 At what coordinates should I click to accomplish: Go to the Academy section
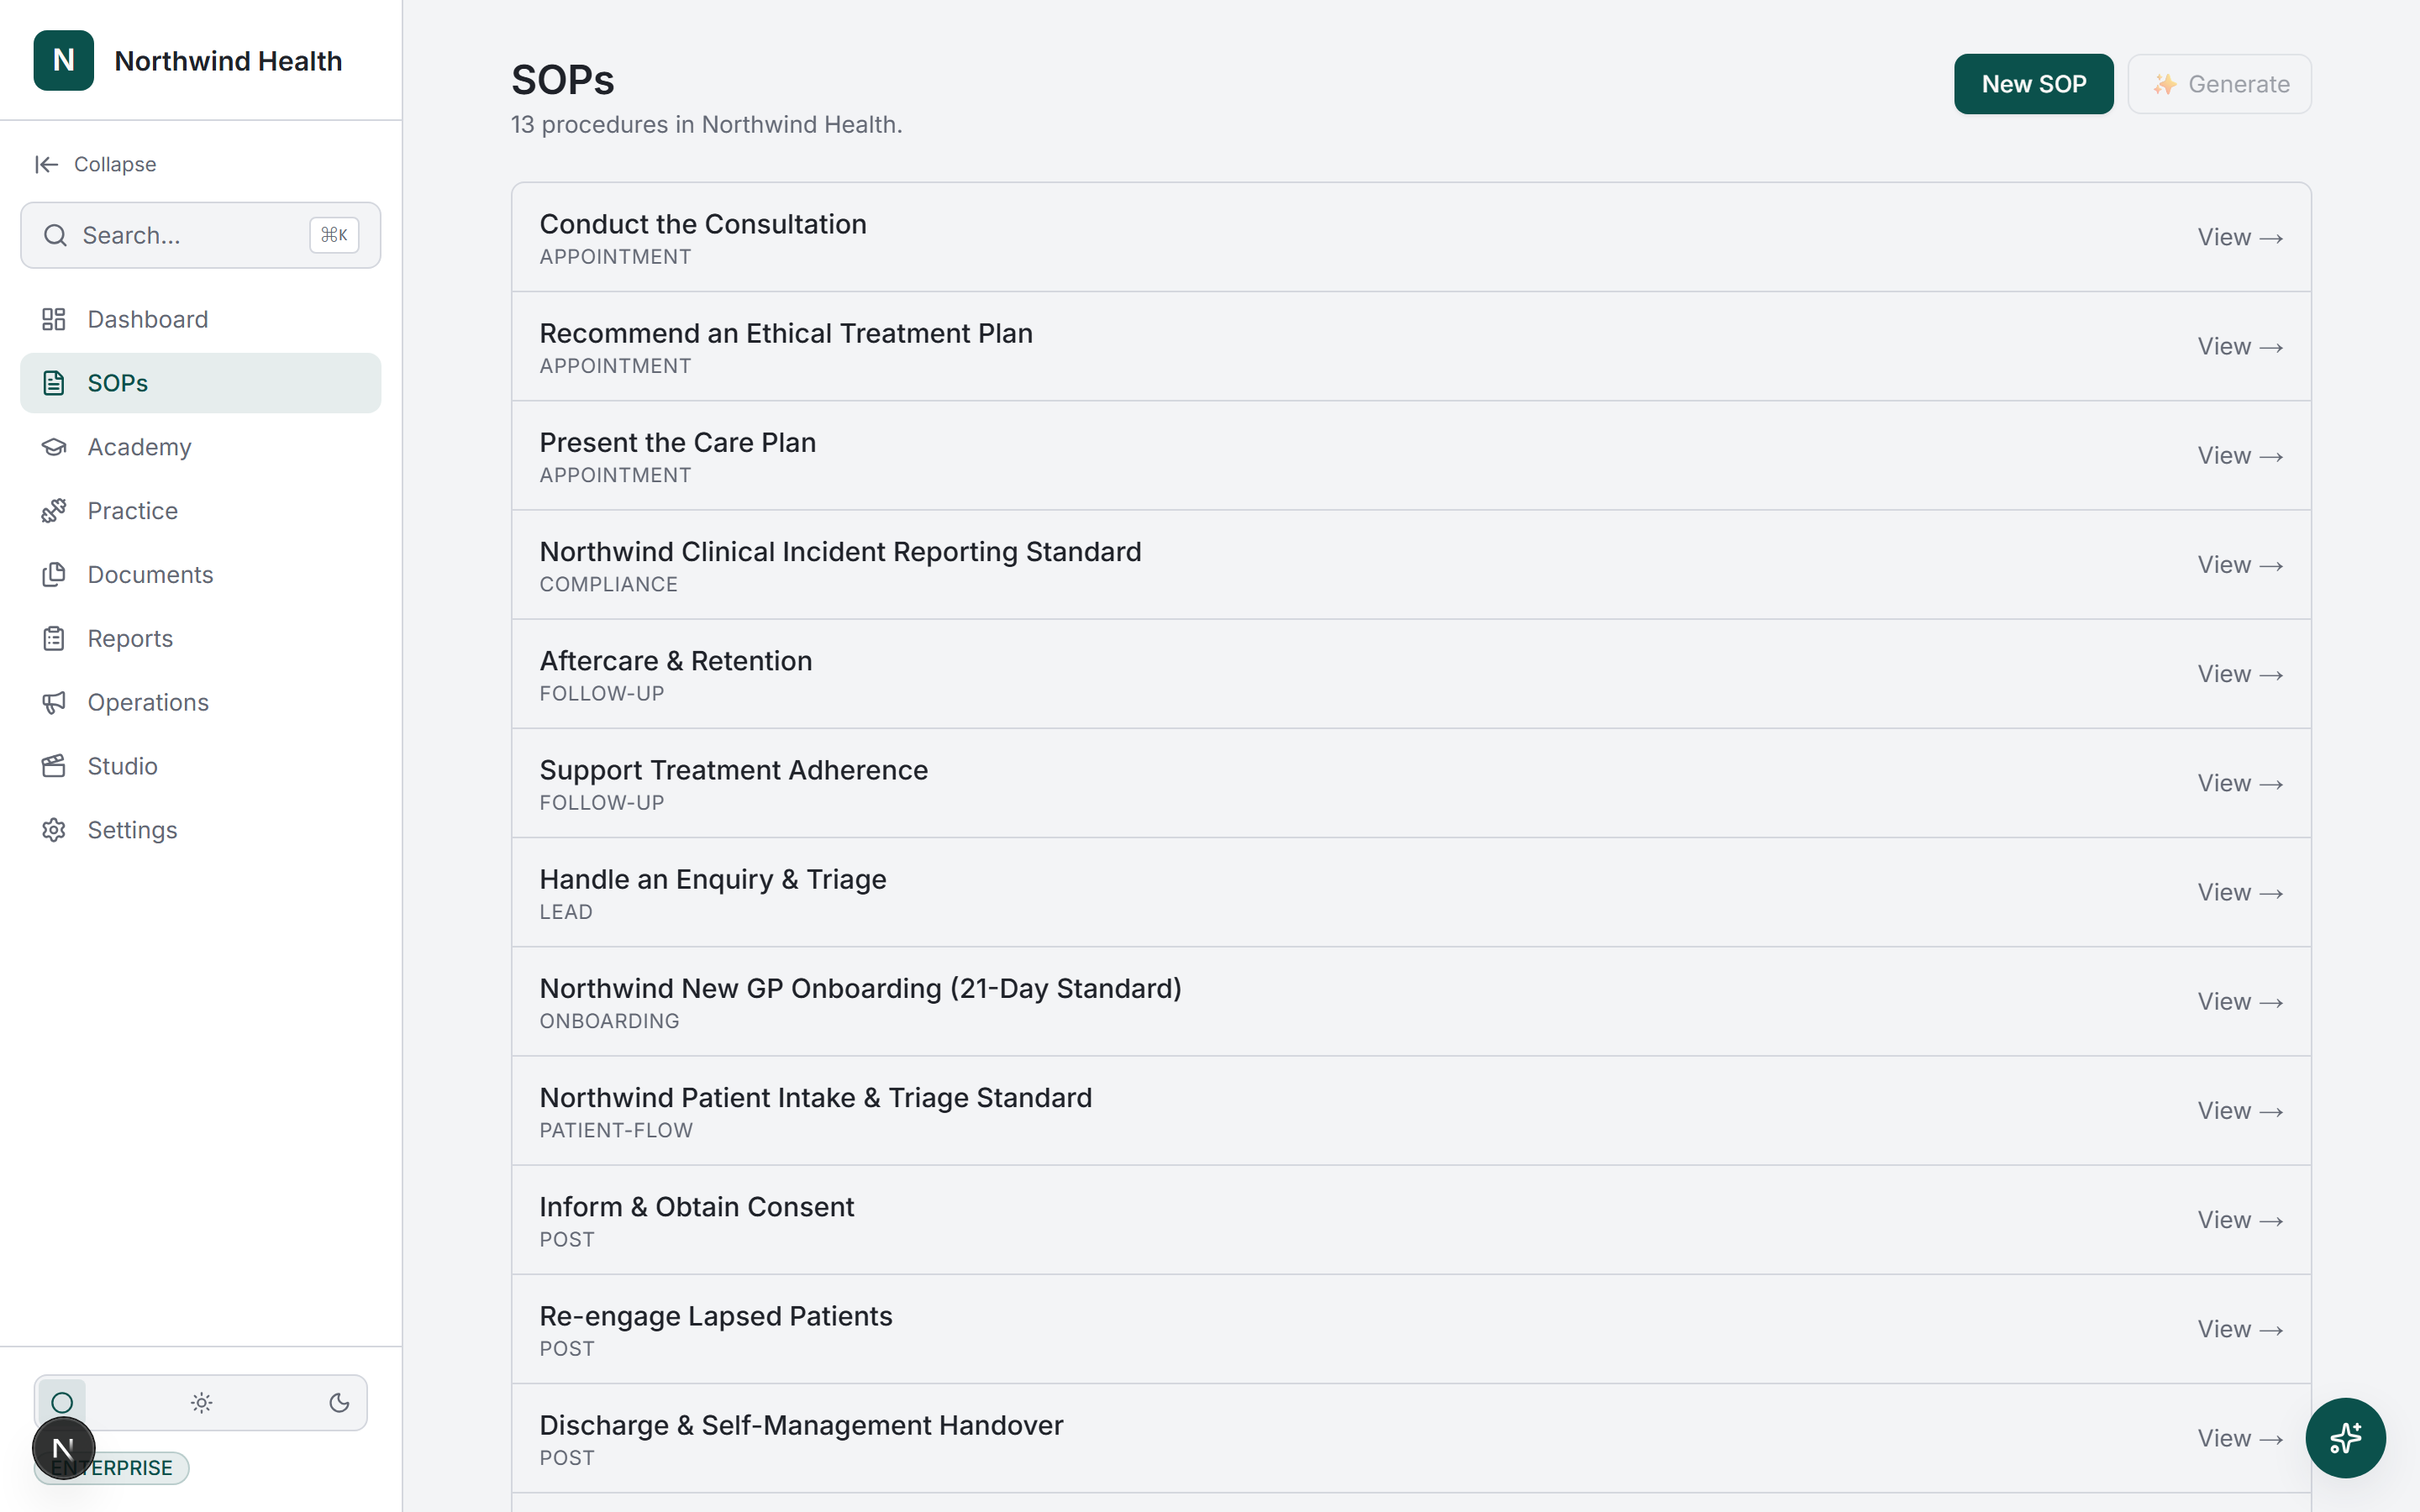coord(200,447)
